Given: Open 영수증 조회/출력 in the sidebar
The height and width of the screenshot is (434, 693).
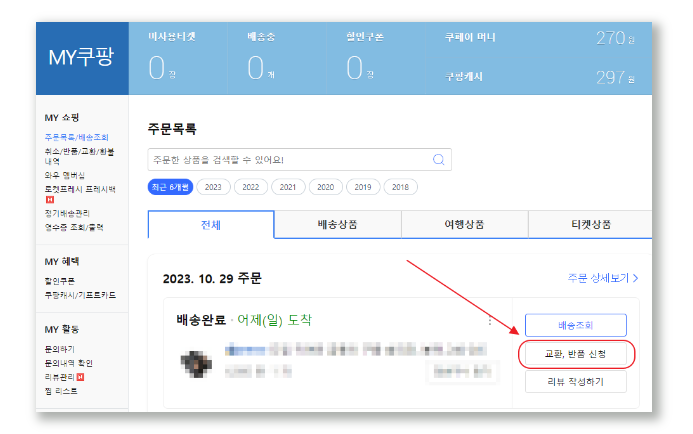Looking at the screenshot, I should coord(74,227).
